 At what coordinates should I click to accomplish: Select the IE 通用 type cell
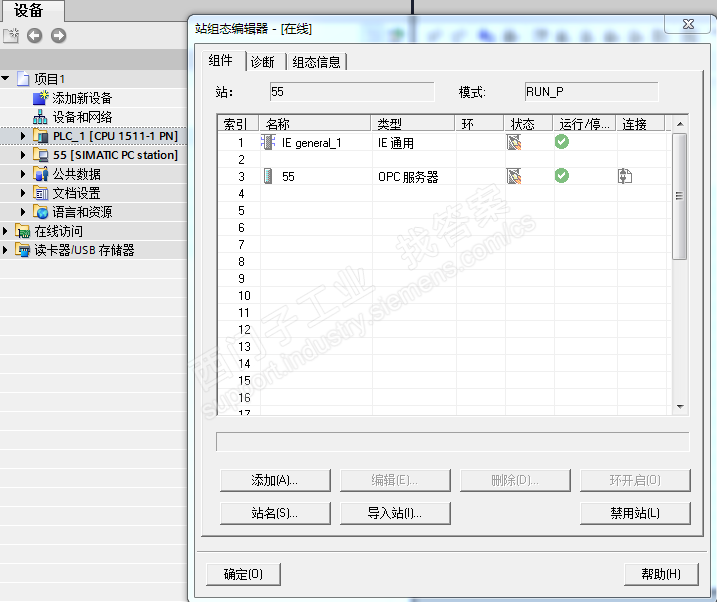point(396,143)
